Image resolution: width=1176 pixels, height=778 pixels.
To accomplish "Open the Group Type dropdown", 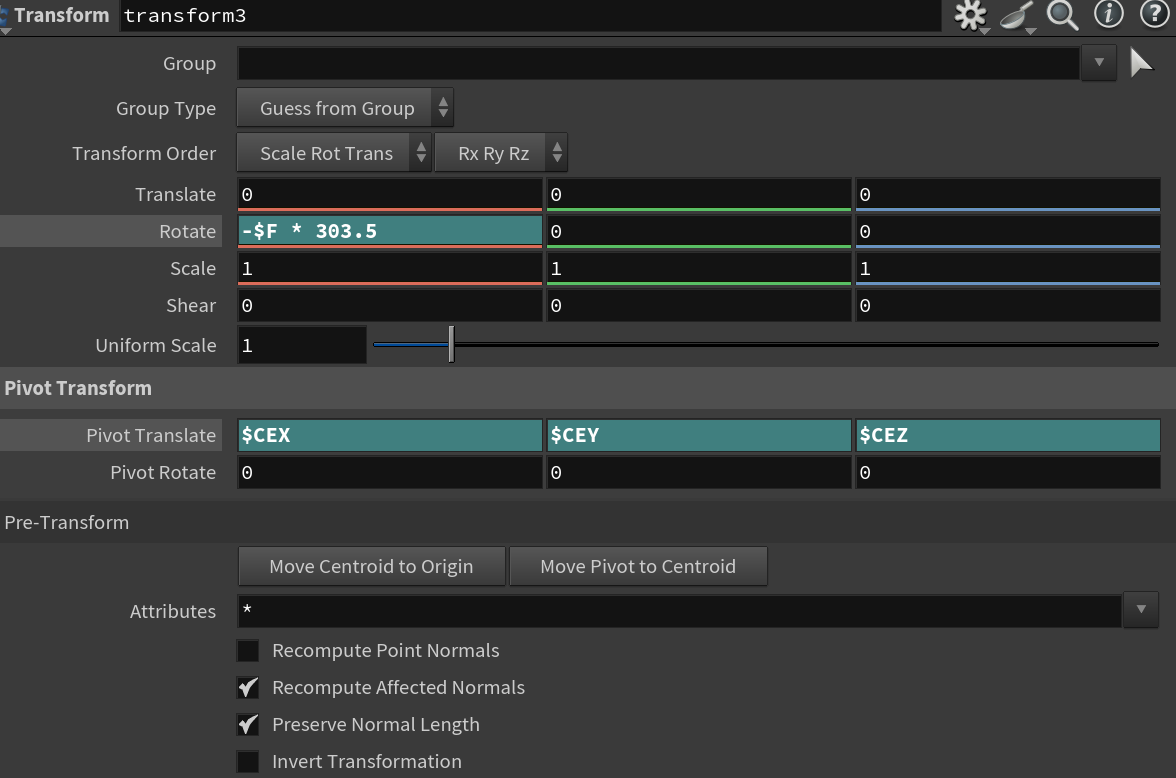I will point(345,108).
